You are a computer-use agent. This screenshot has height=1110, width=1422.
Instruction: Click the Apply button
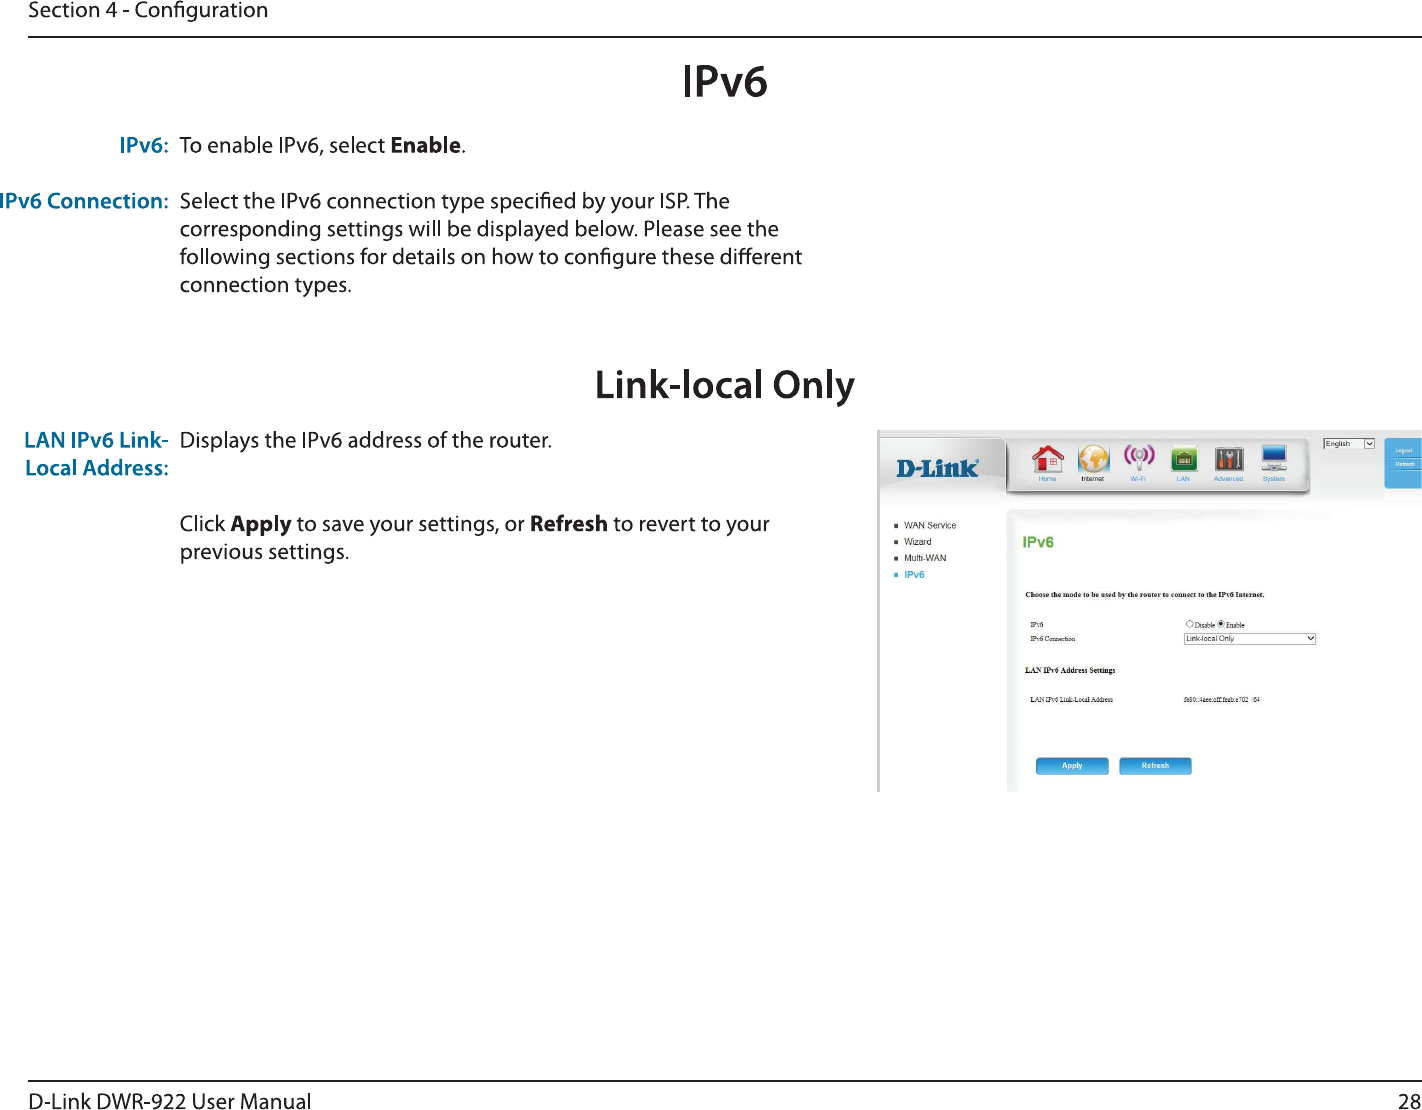tap(1072, 766)
